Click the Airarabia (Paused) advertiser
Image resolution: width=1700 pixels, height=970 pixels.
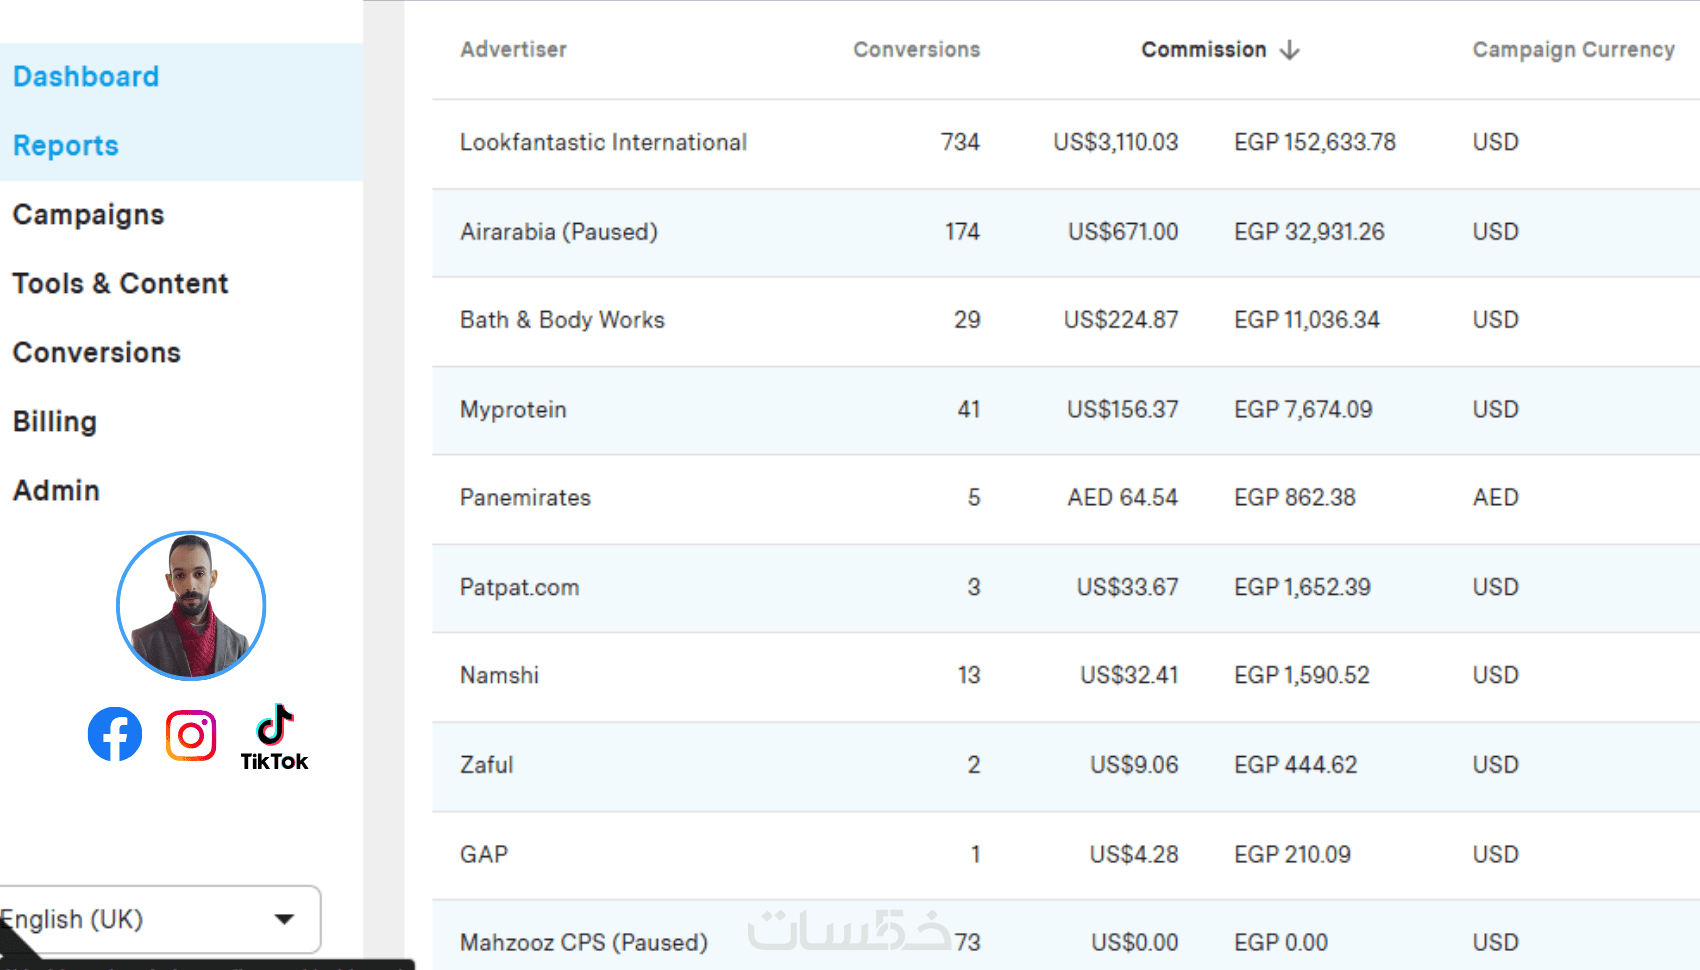click(x=559, y=232)
